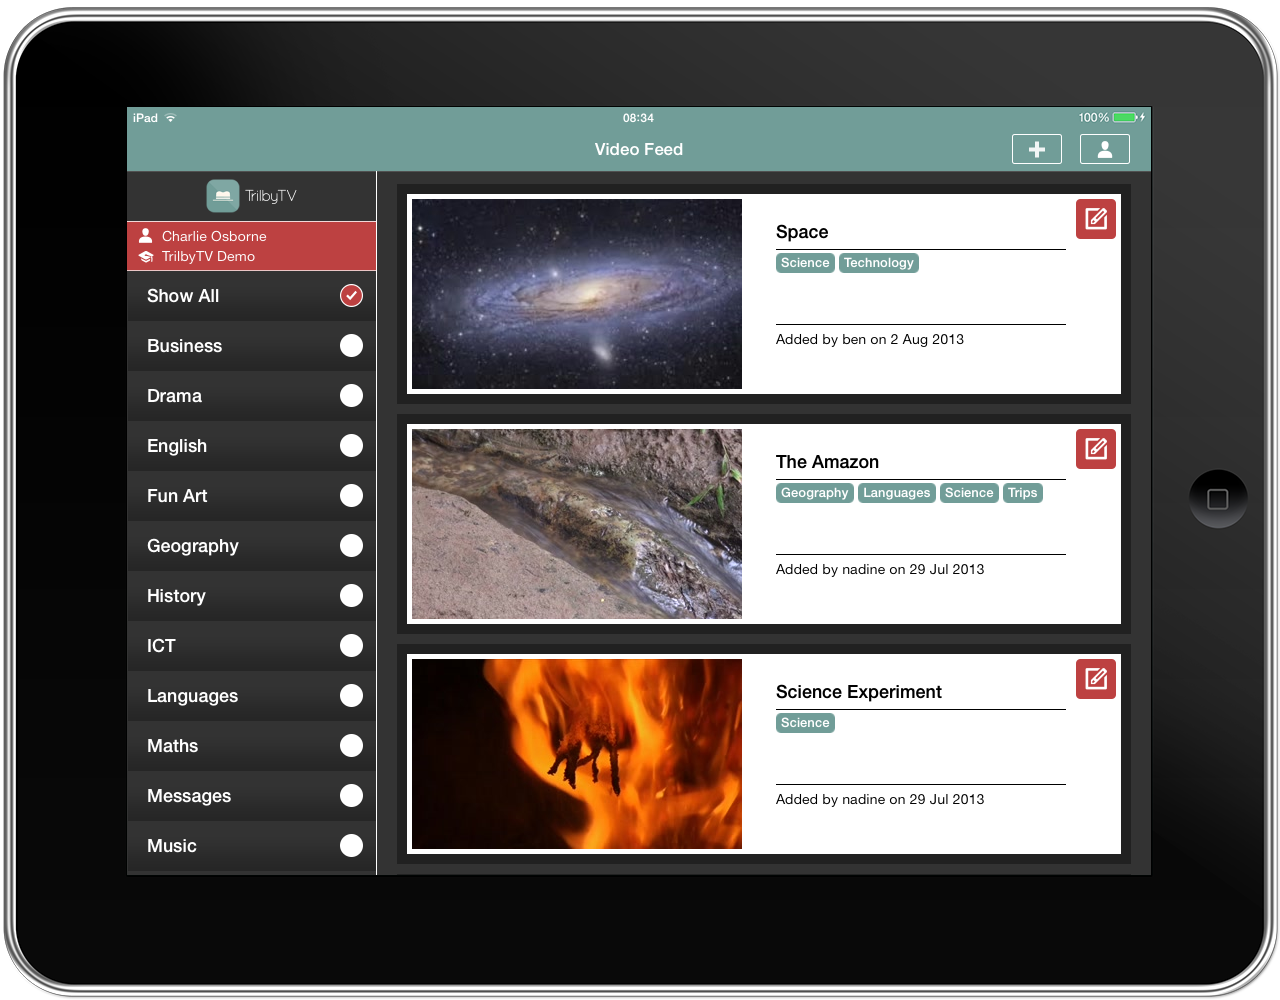Tap the plus icon to add video
The height and width of the screenshot is (1000, 1280).
[x=1036, y=149]
